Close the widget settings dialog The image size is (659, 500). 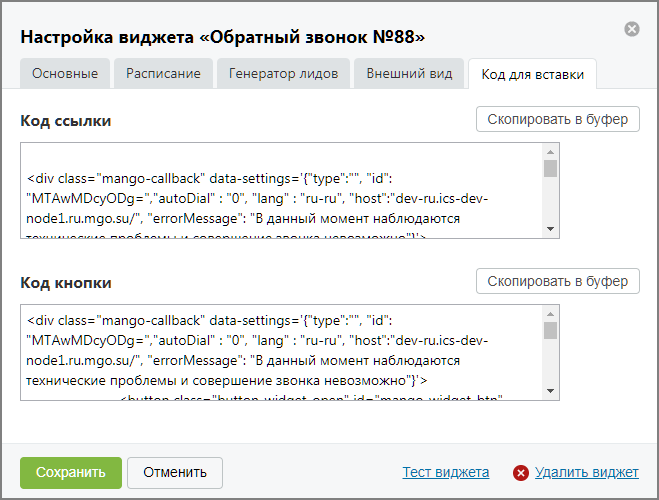pos(632,29)
